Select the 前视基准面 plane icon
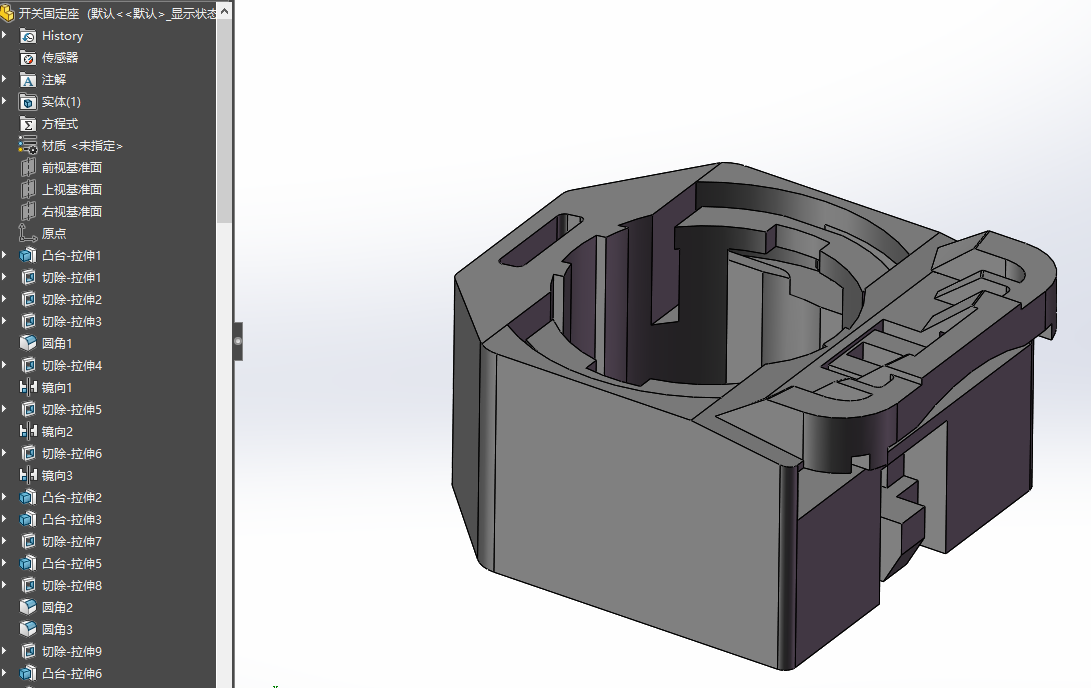1091x688 pixels. coord(28,168)
